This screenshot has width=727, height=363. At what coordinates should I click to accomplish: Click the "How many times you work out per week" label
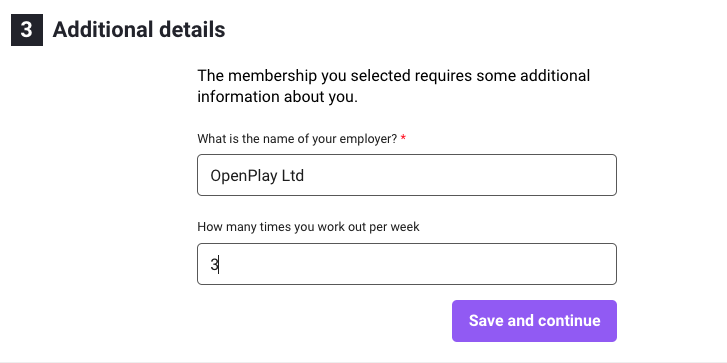click(308, 227)
